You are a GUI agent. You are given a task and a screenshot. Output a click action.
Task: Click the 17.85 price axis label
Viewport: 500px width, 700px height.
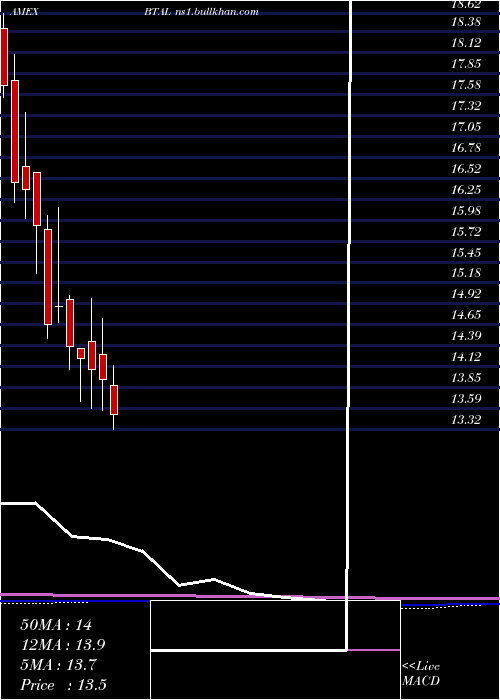point(466,64)
